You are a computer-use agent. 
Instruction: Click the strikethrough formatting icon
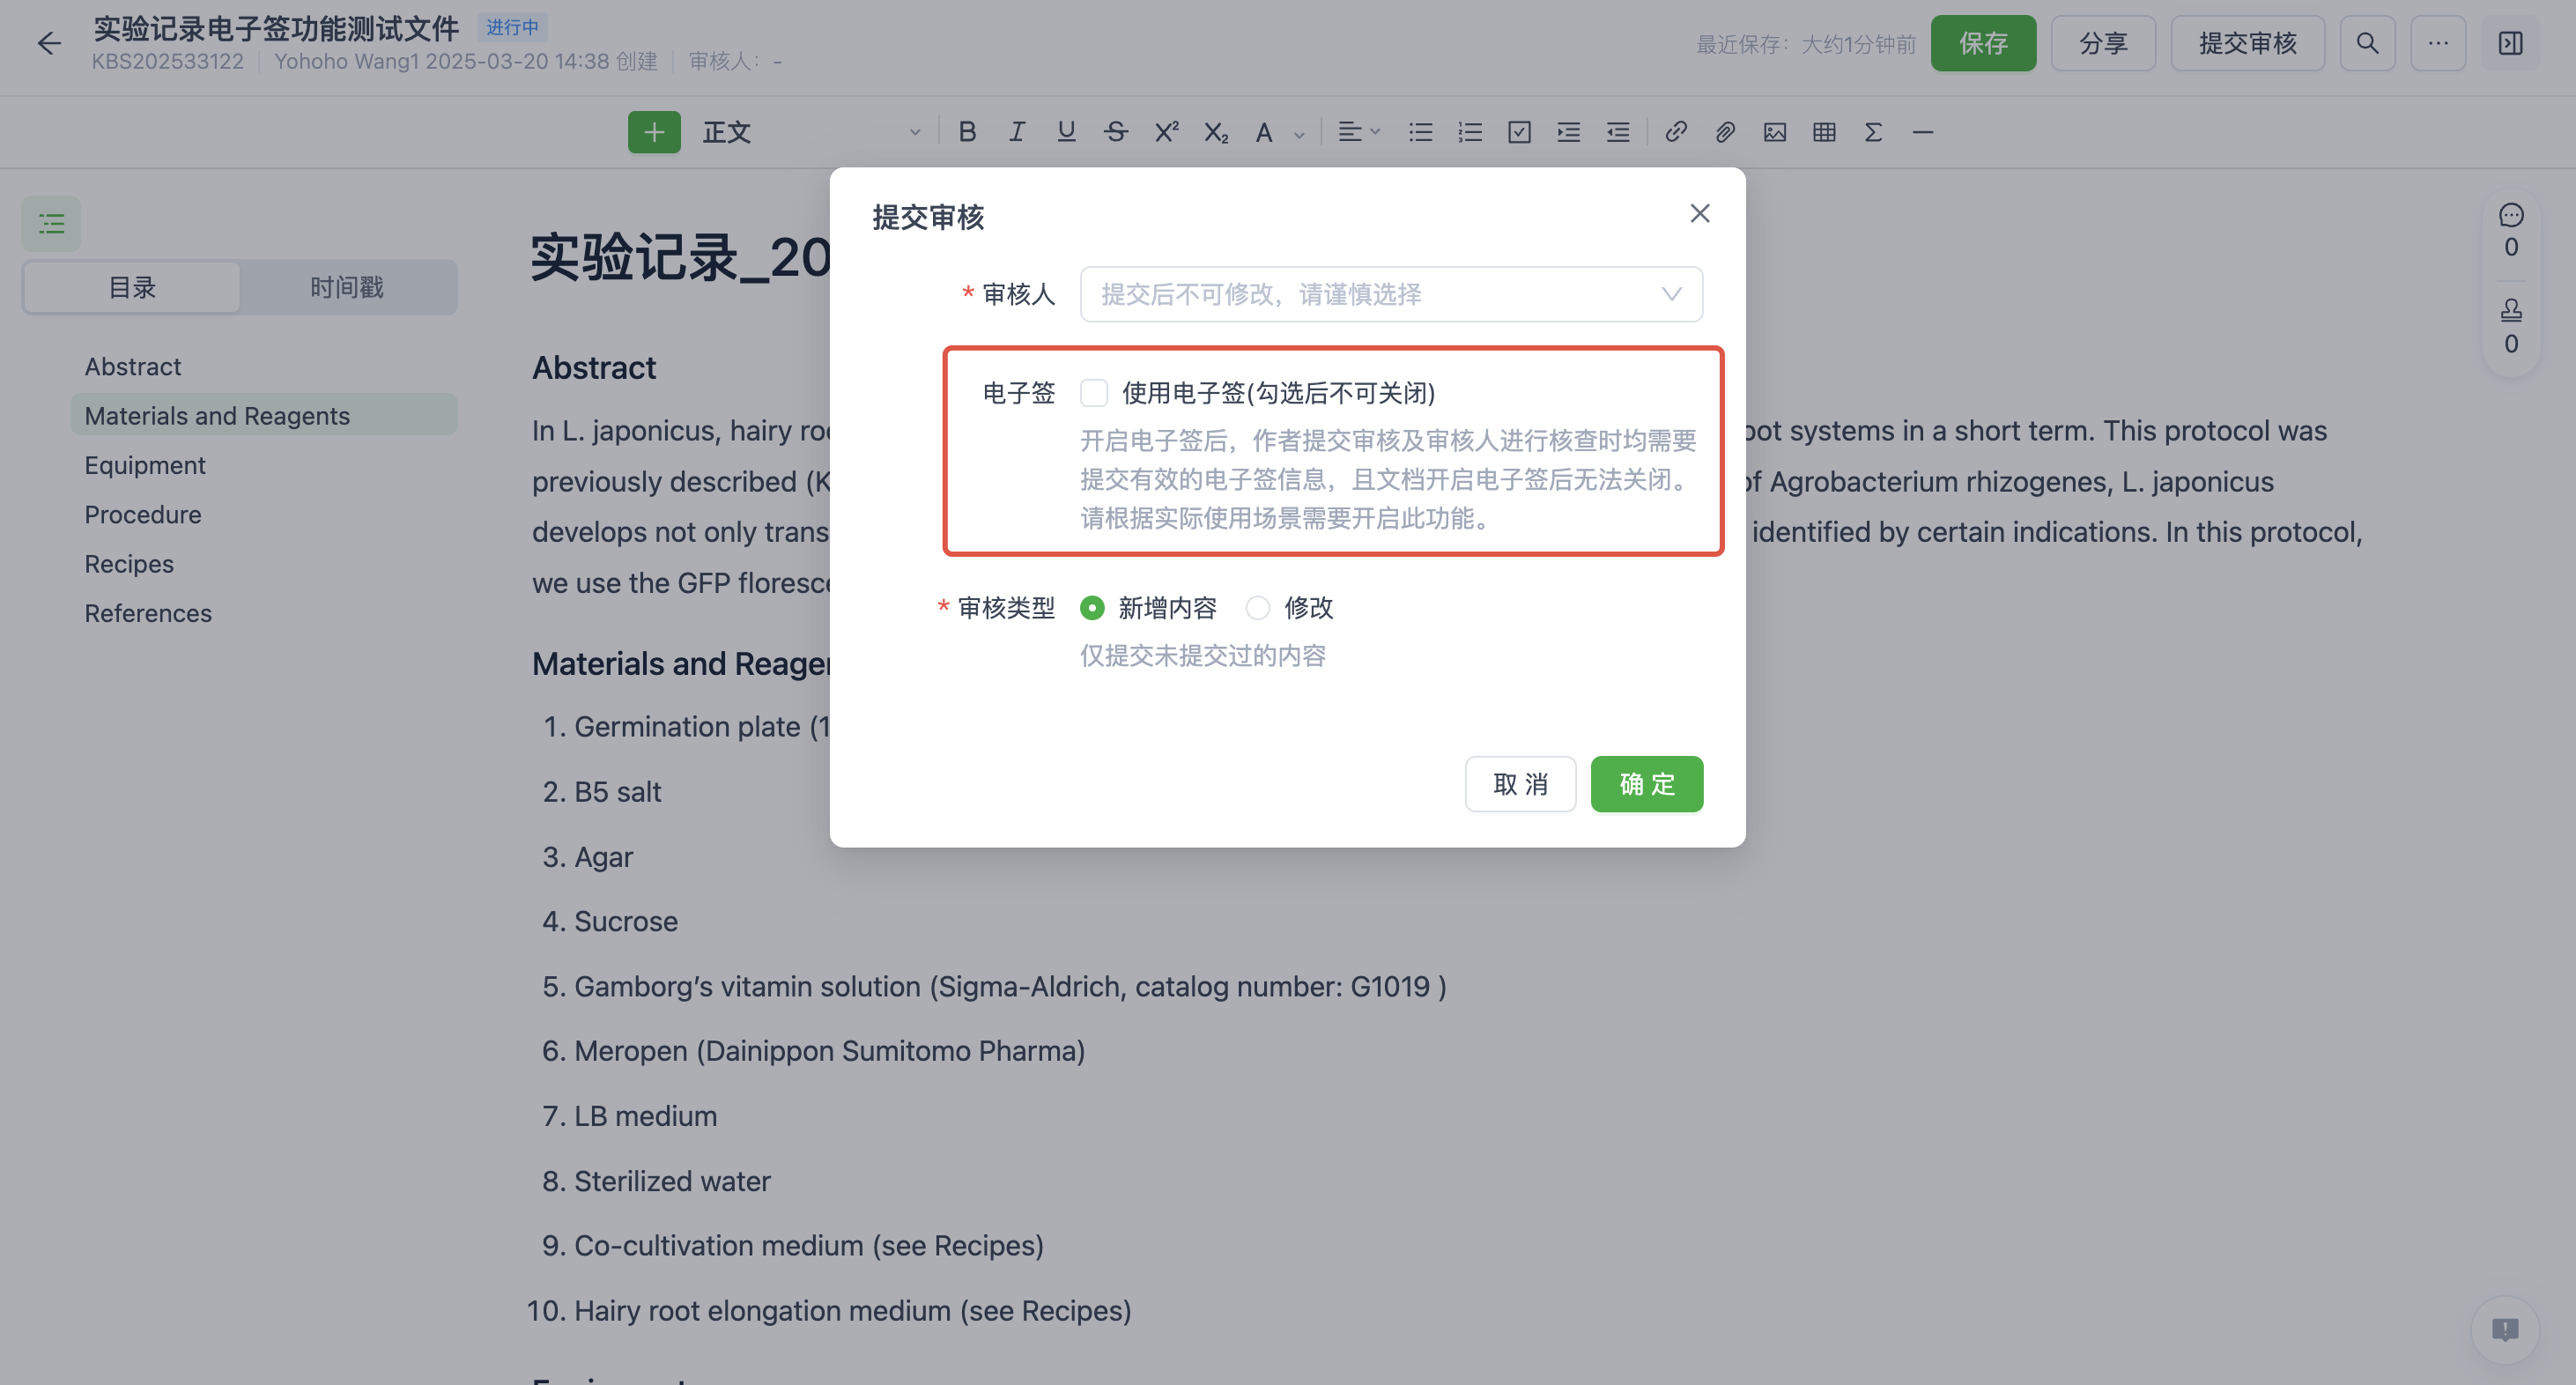click(x=1115, y=132)
